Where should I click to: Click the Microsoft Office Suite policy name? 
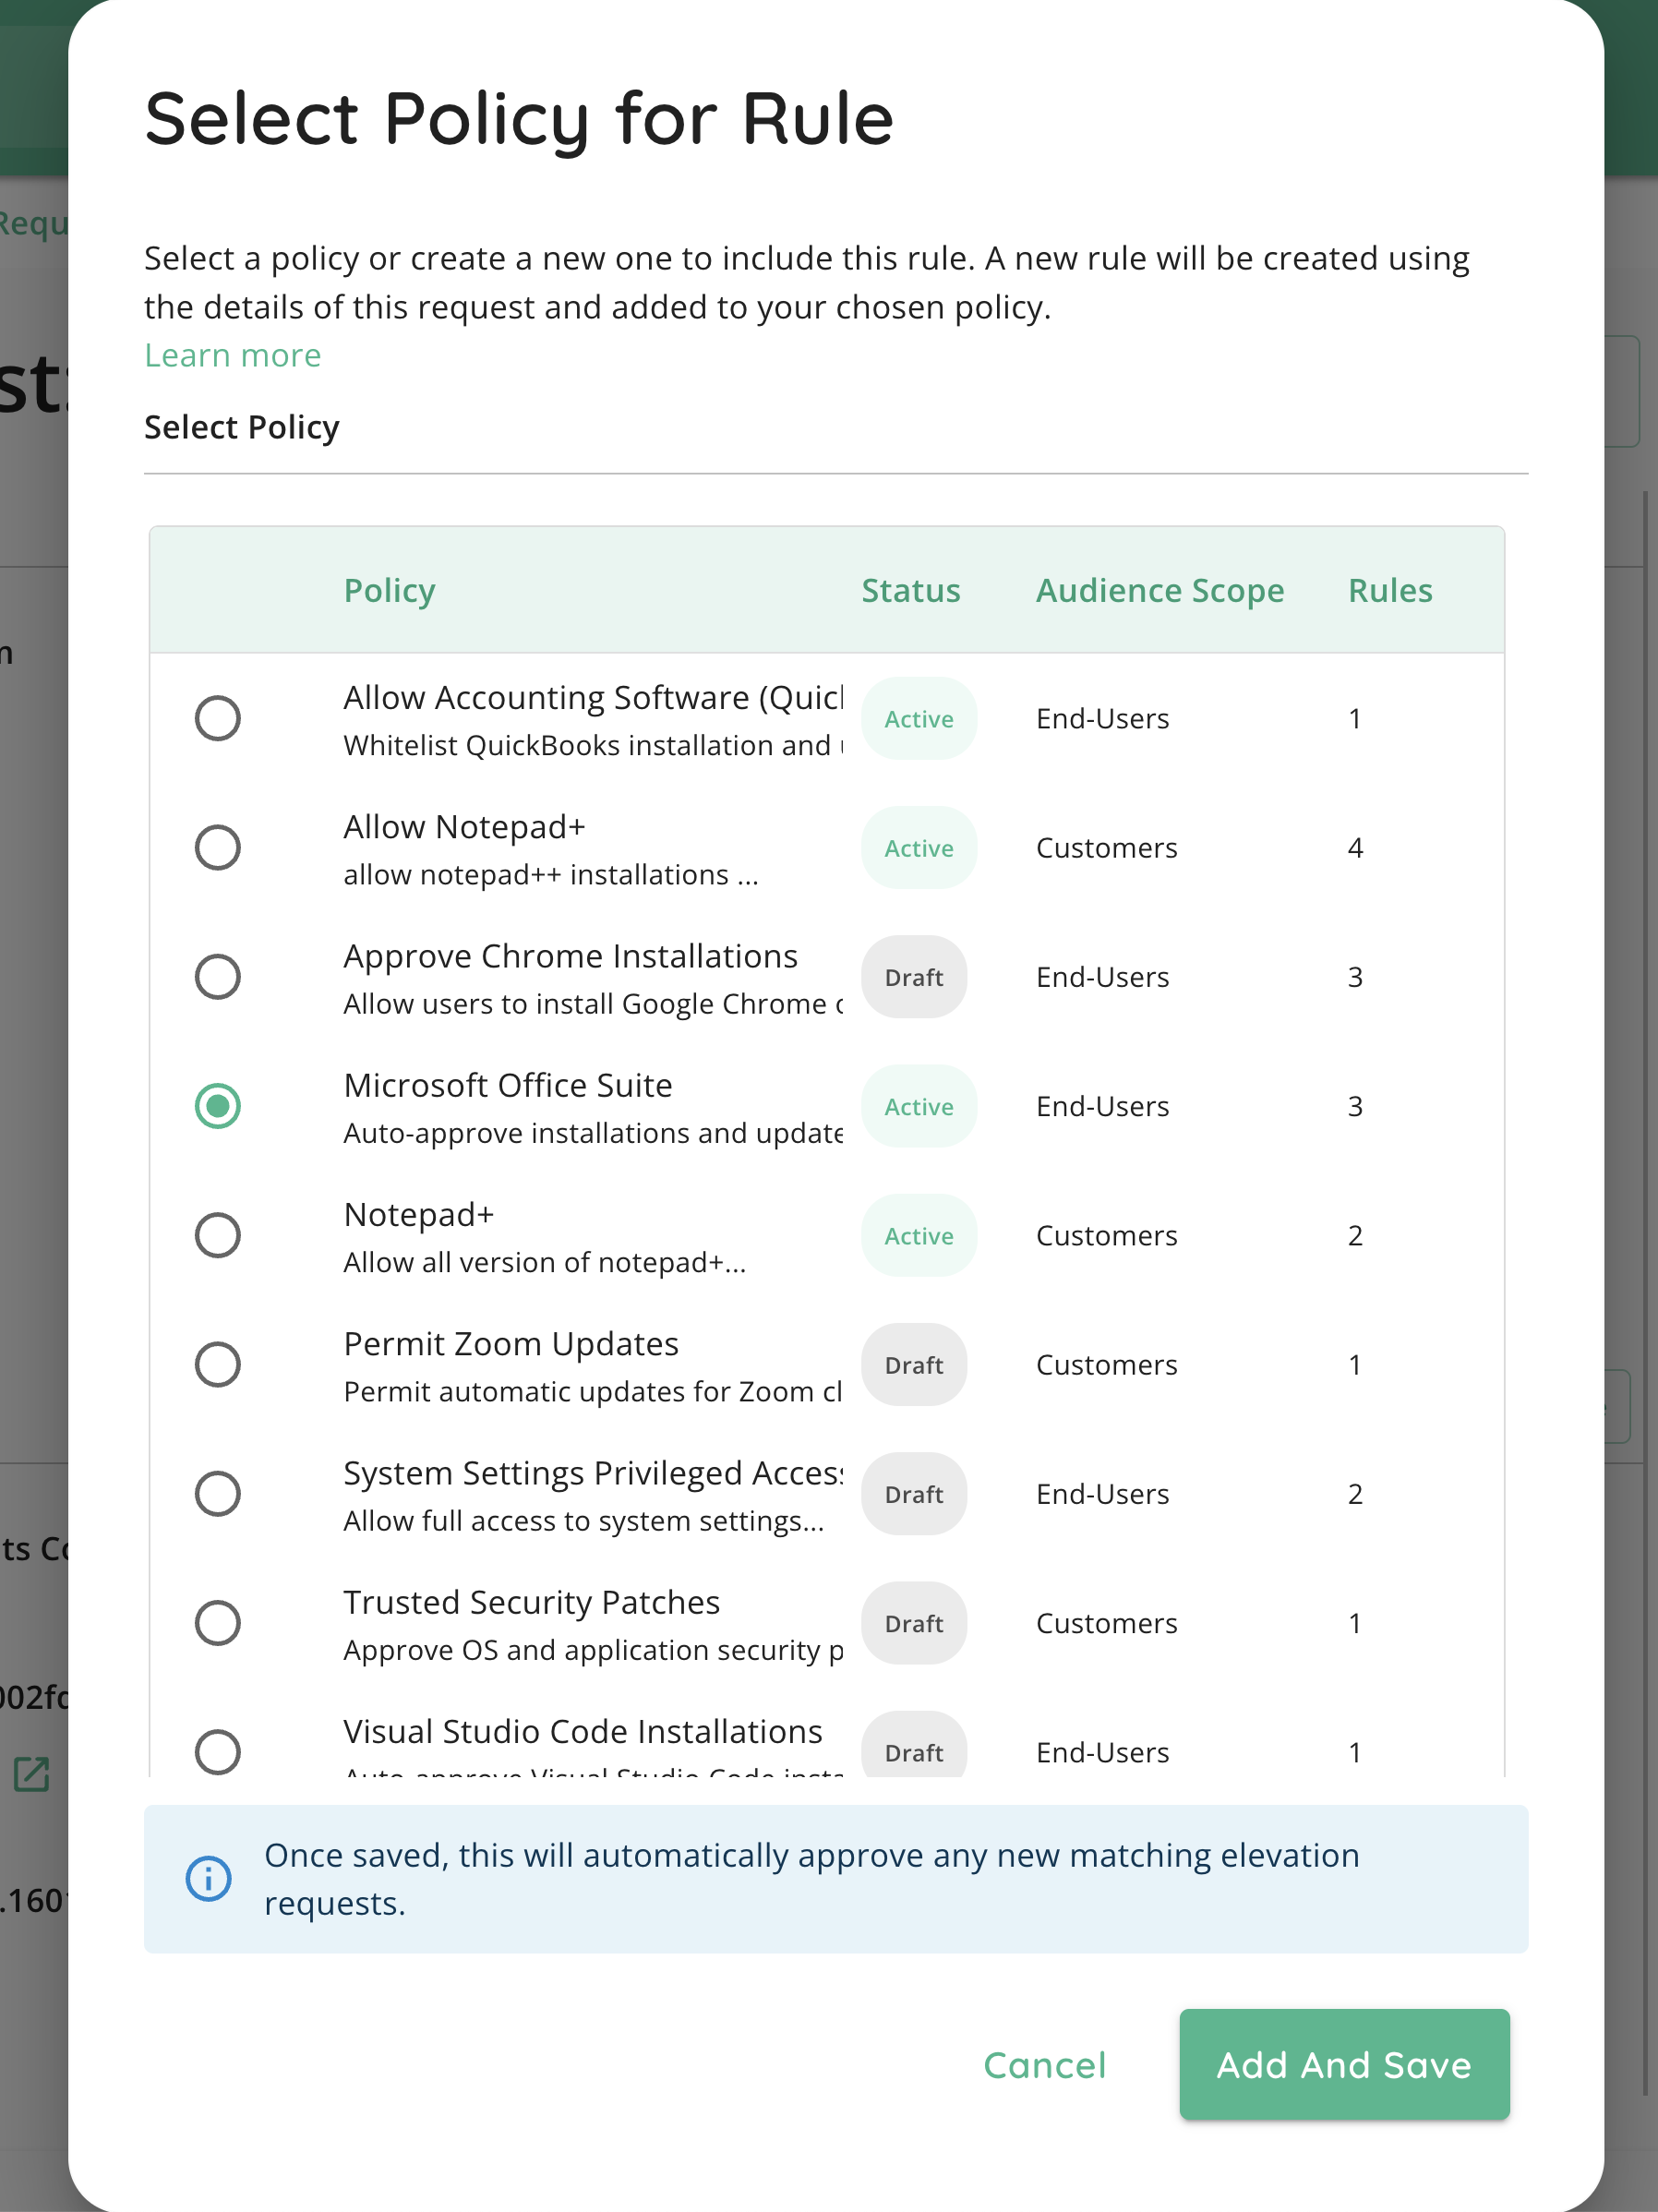(x=508, y=1085)
